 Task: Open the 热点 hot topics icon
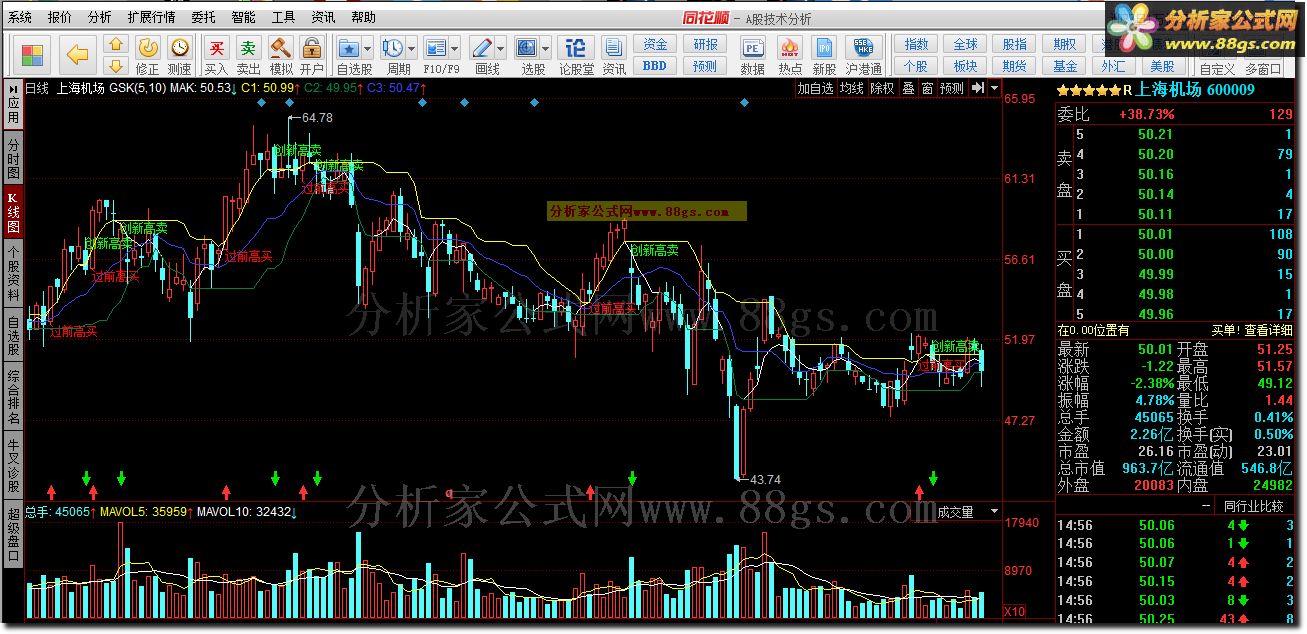790,55
